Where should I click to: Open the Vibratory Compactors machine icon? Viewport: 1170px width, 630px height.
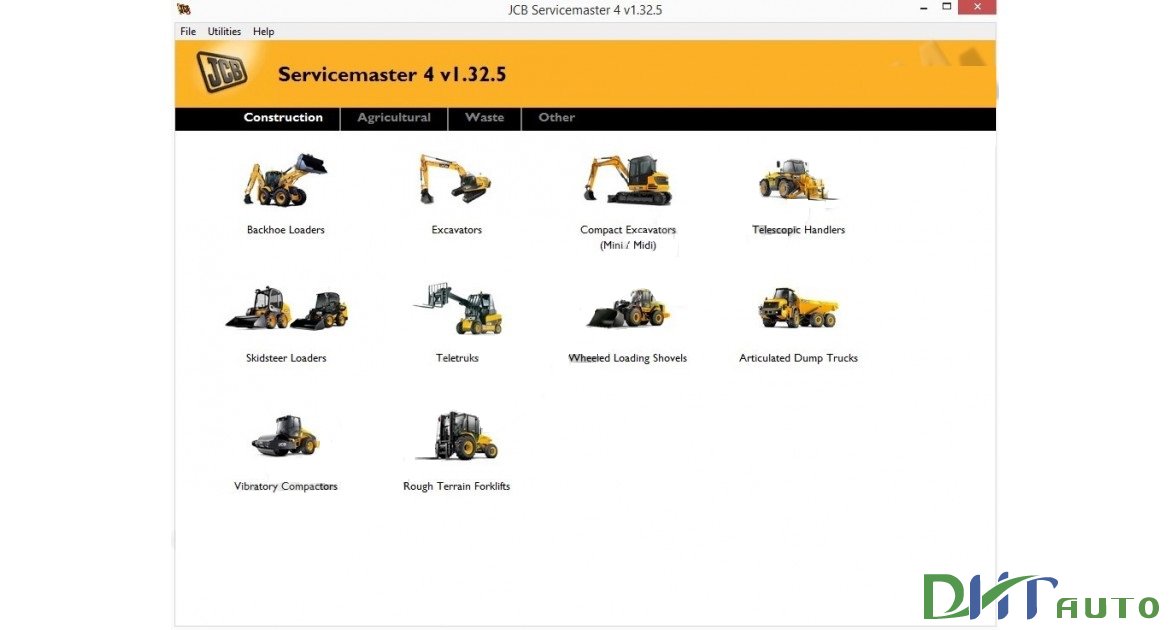[285, 436]
